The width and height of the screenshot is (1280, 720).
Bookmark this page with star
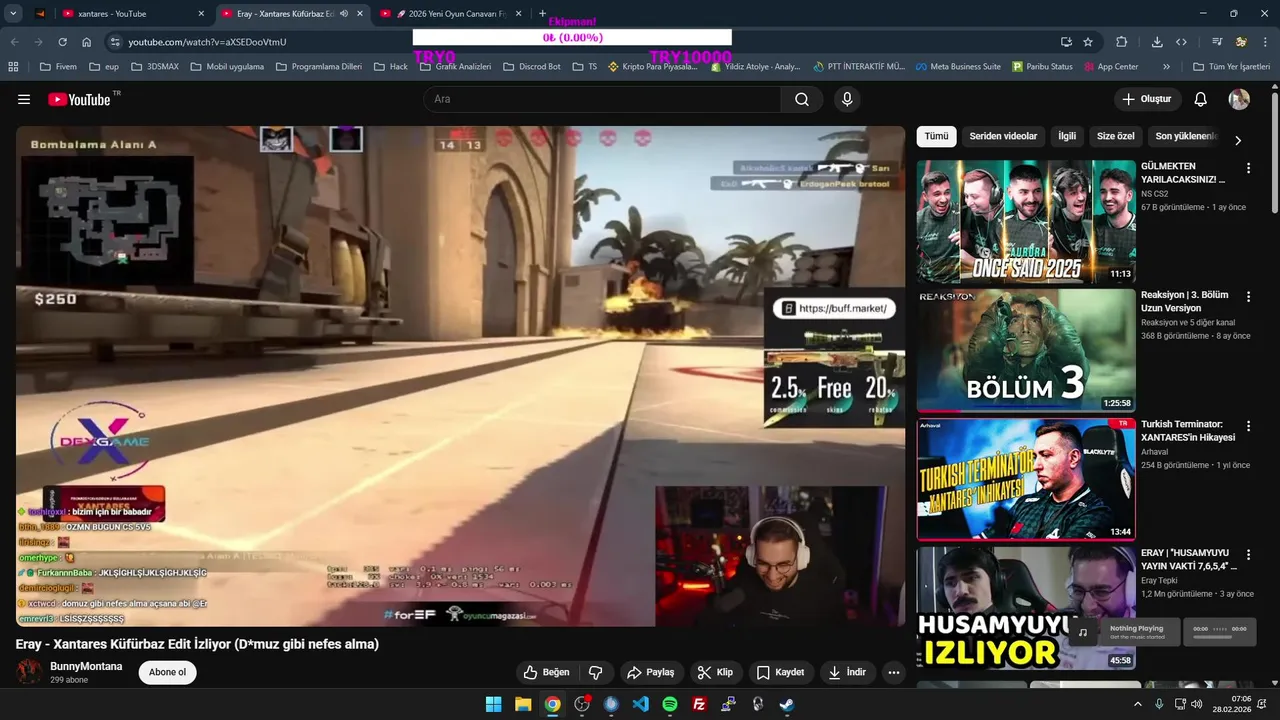point(1088,42)
